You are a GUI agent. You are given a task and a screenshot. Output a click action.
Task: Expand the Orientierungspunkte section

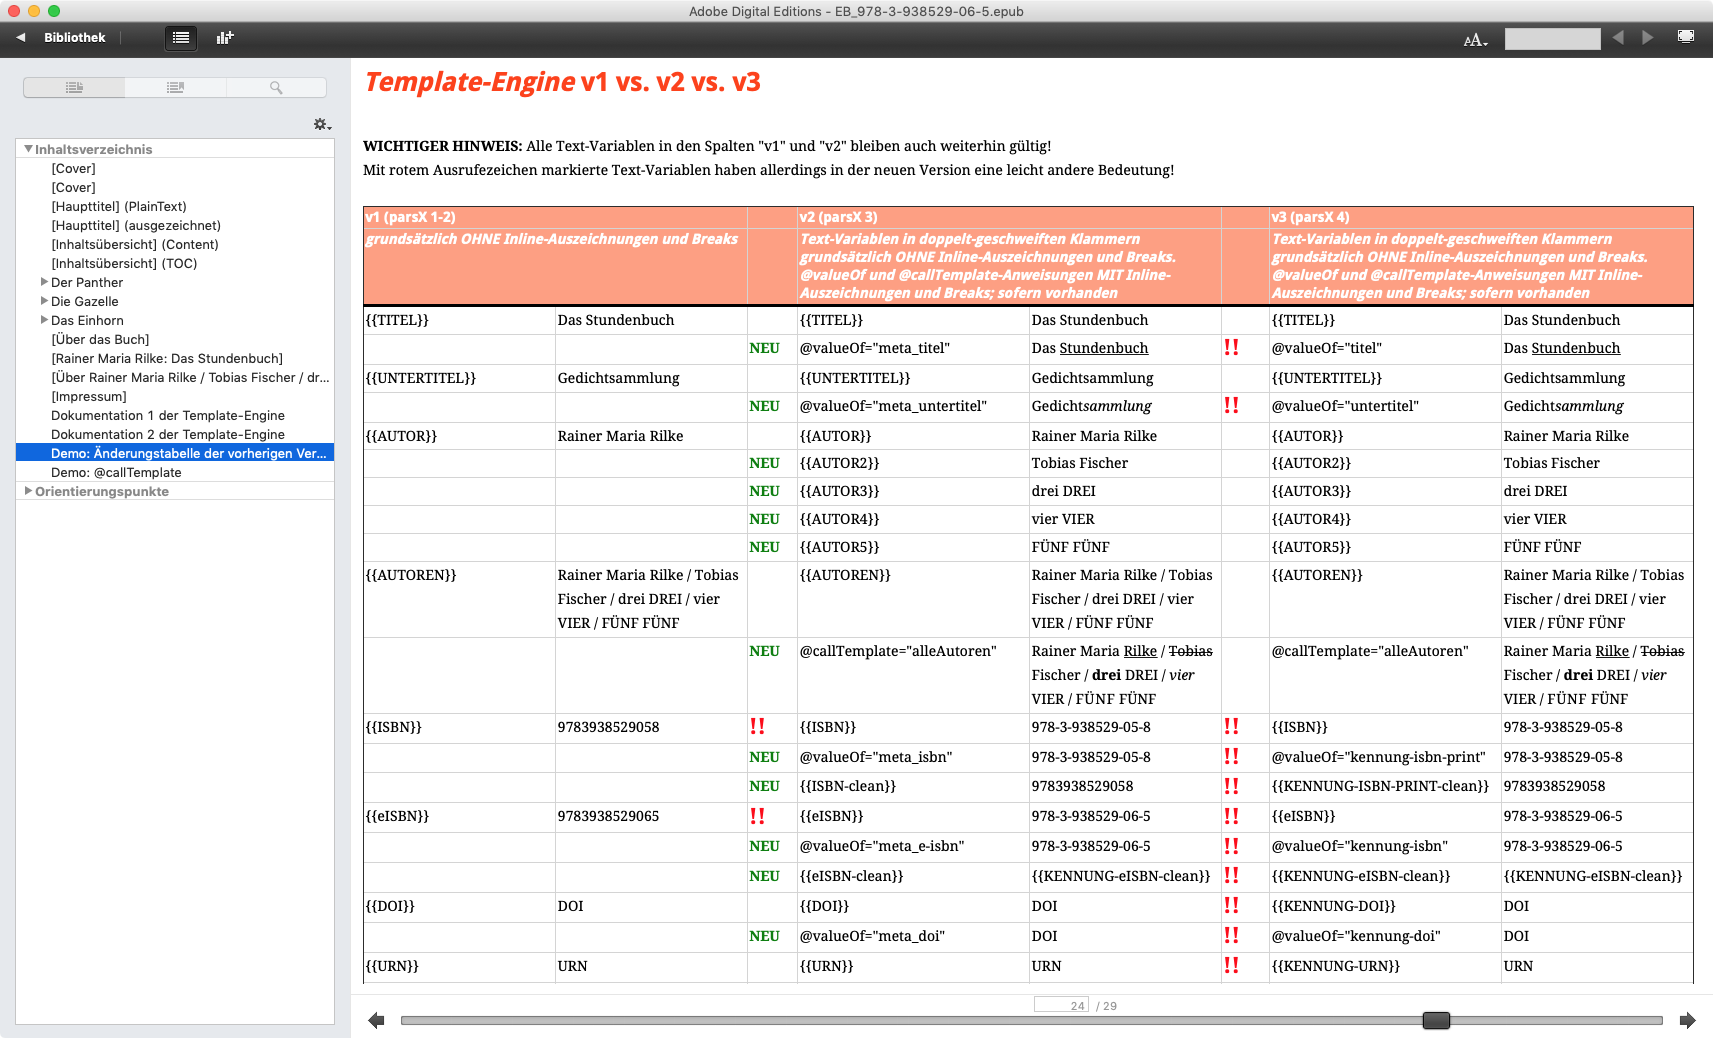(x=28, y=491)
